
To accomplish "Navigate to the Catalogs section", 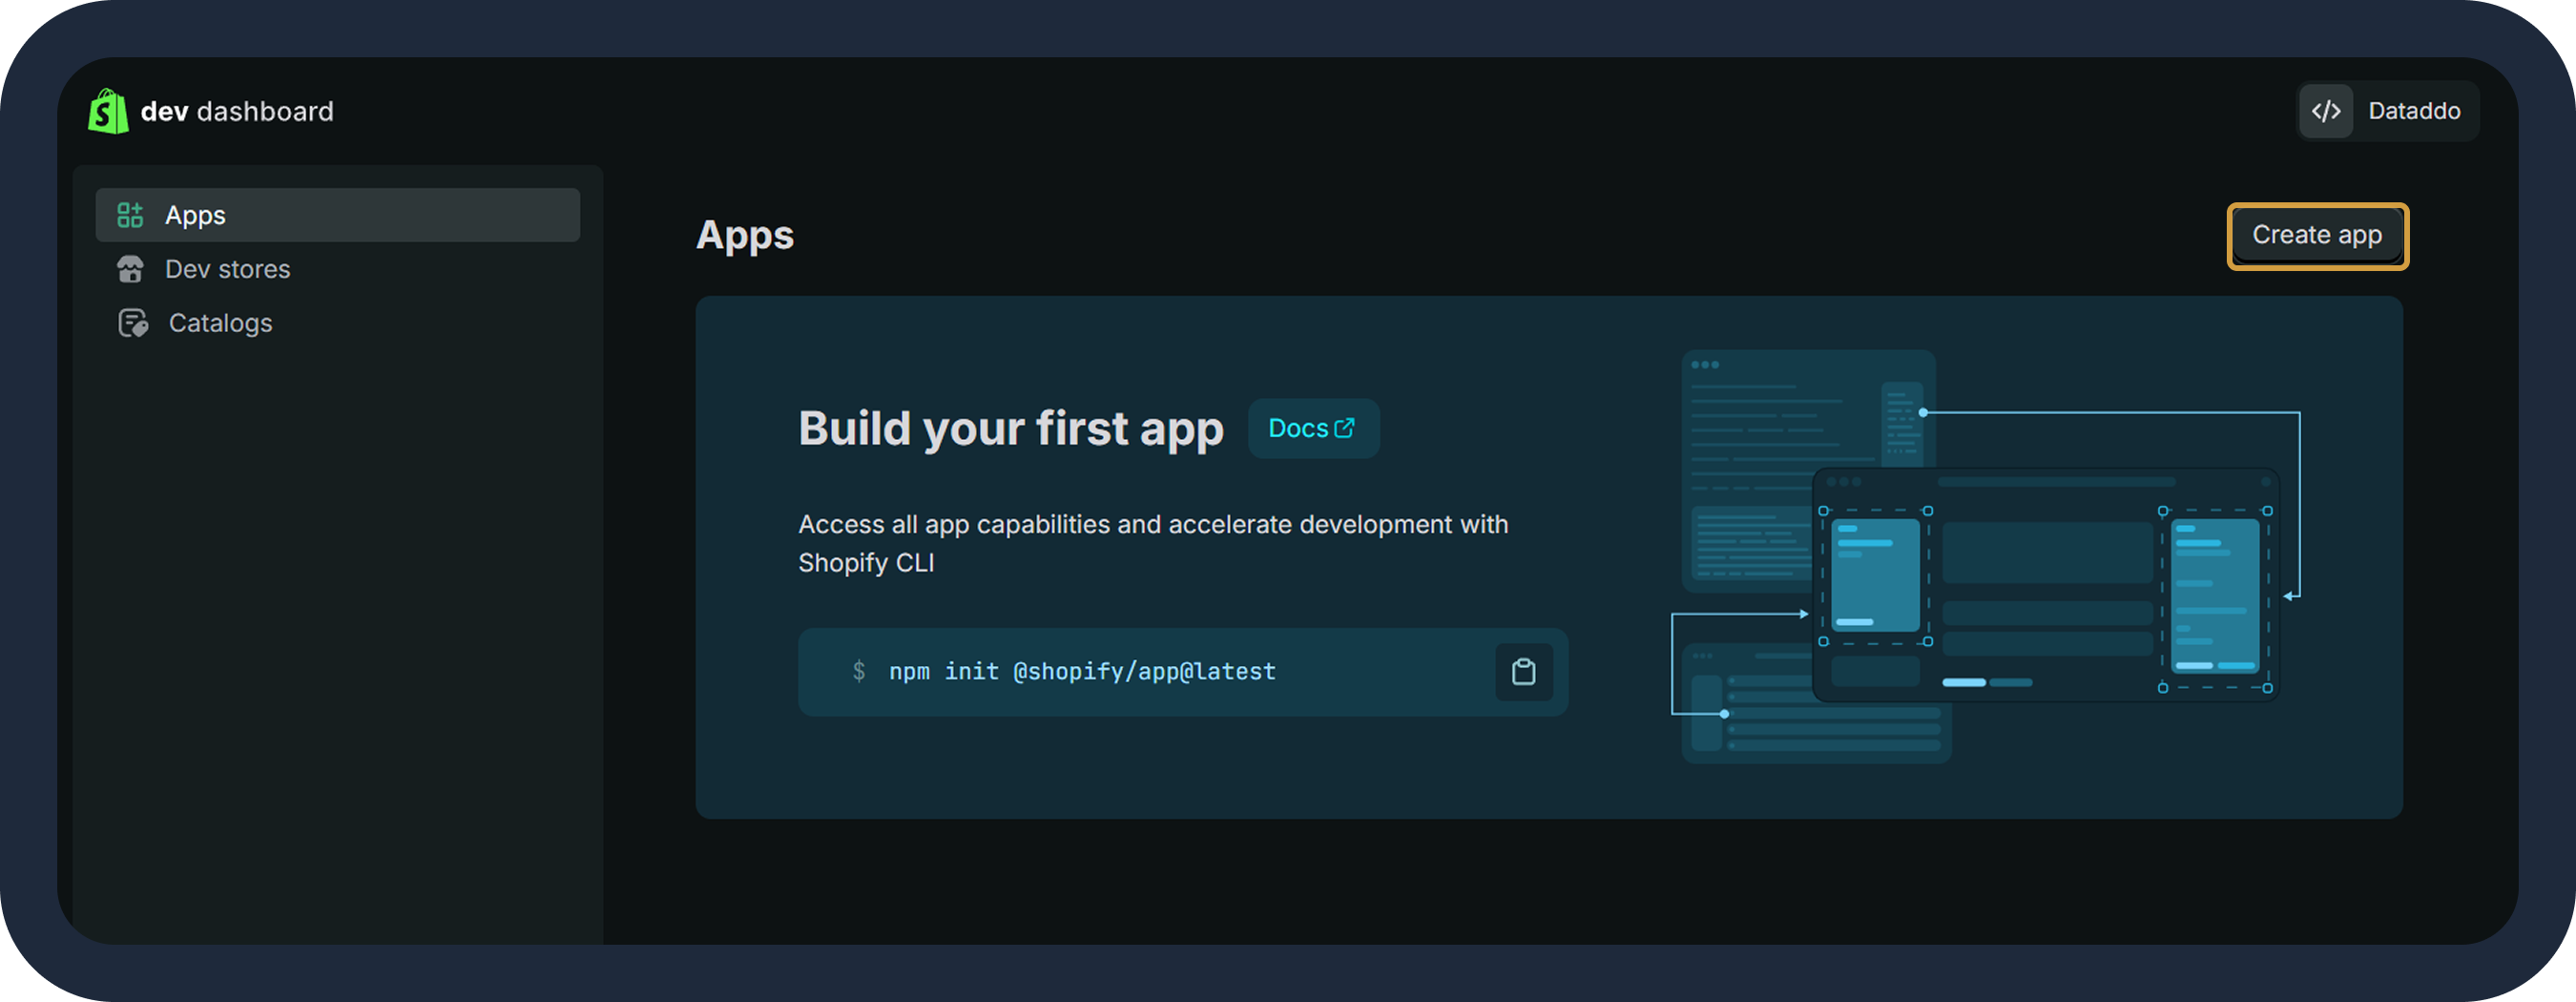I will pos(220,322).
